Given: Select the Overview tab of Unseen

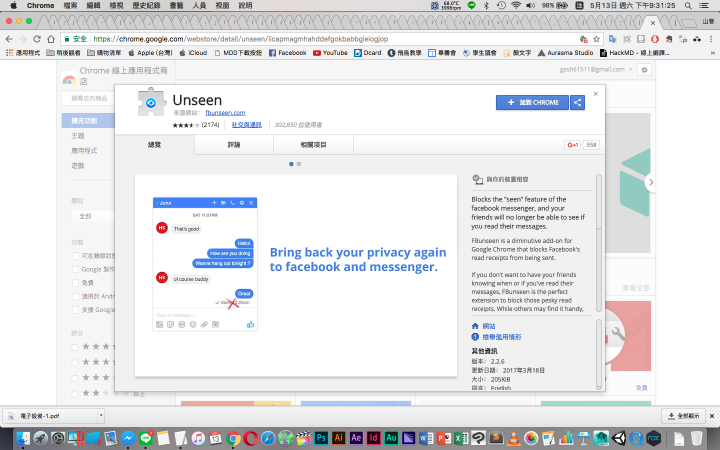Looking at the screenshot, I should pos(155,145).
